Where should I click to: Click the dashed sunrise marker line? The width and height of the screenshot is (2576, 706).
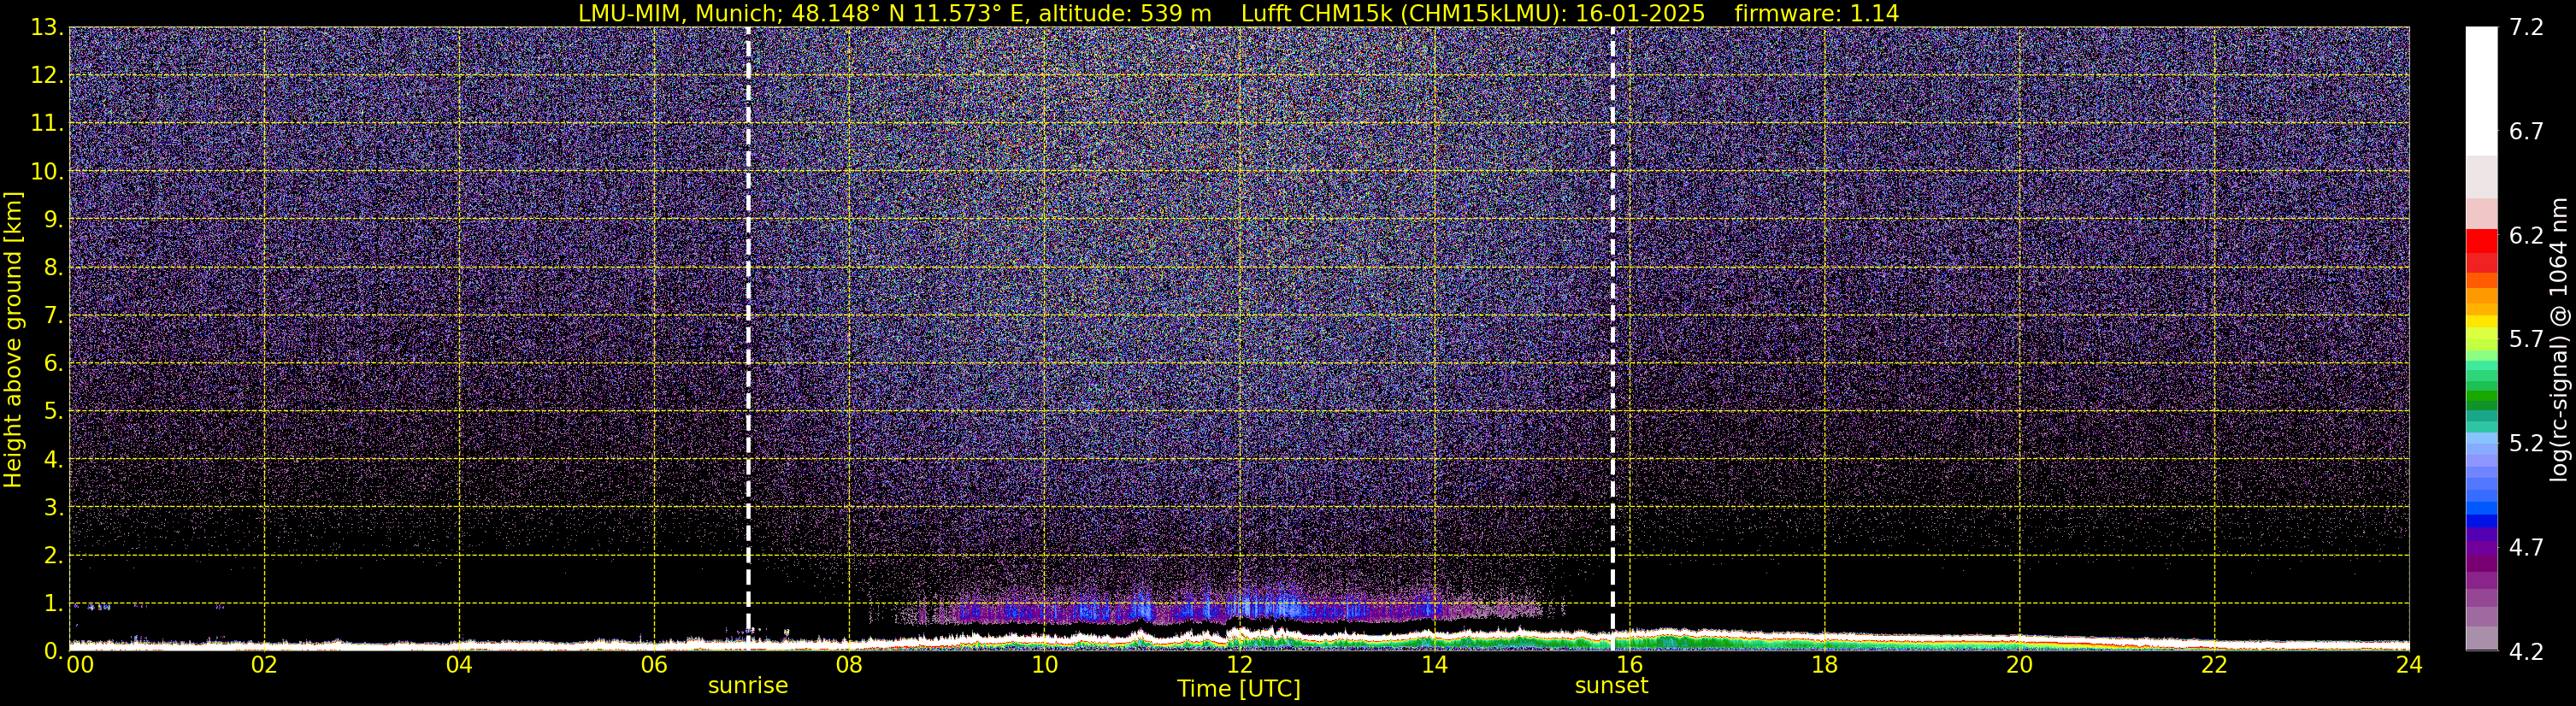click(748, 339)
